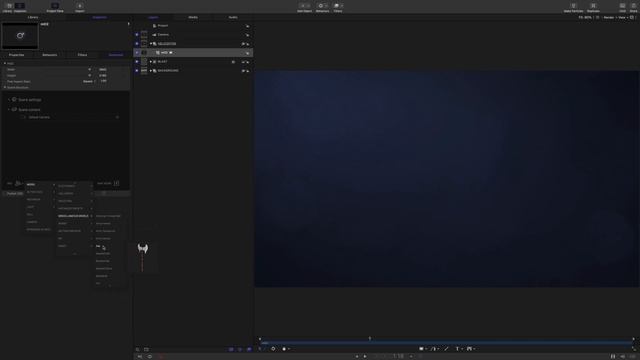Screen dimensions: 640x360
Task: Select the Text tool in canvas toolbar
Action: point(458,349)
